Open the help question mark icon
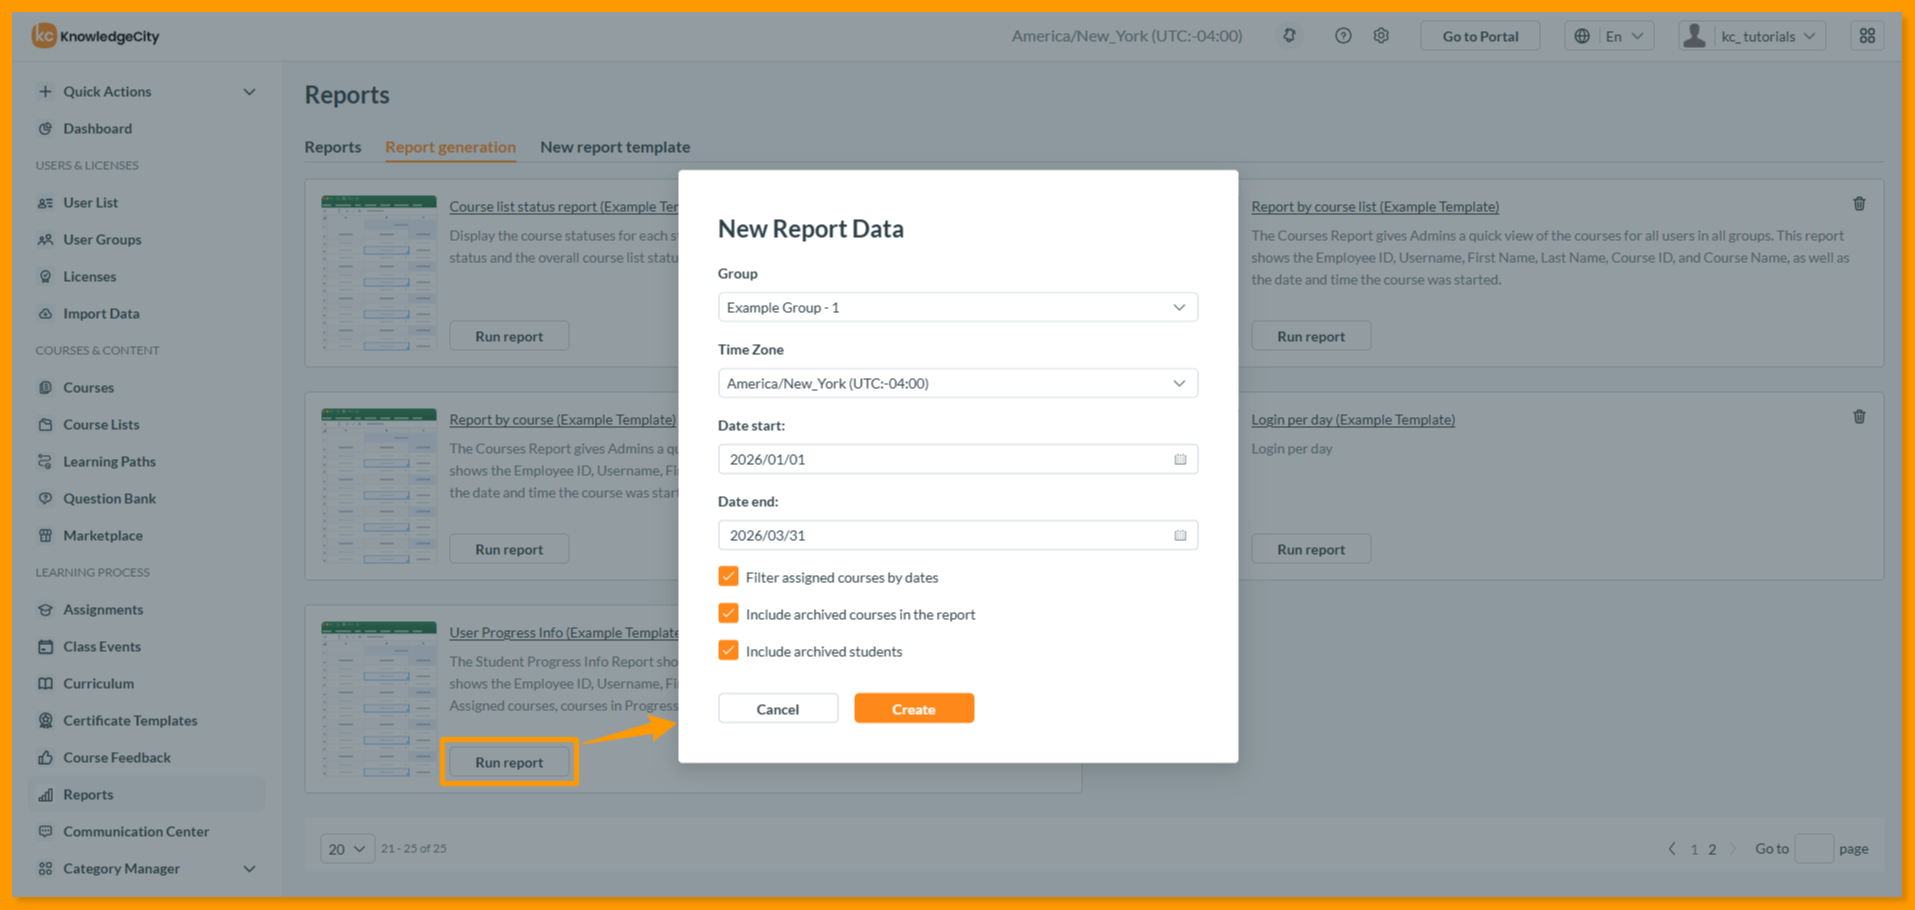Viewport: 1915px width, 910px height. point(1343,36)
